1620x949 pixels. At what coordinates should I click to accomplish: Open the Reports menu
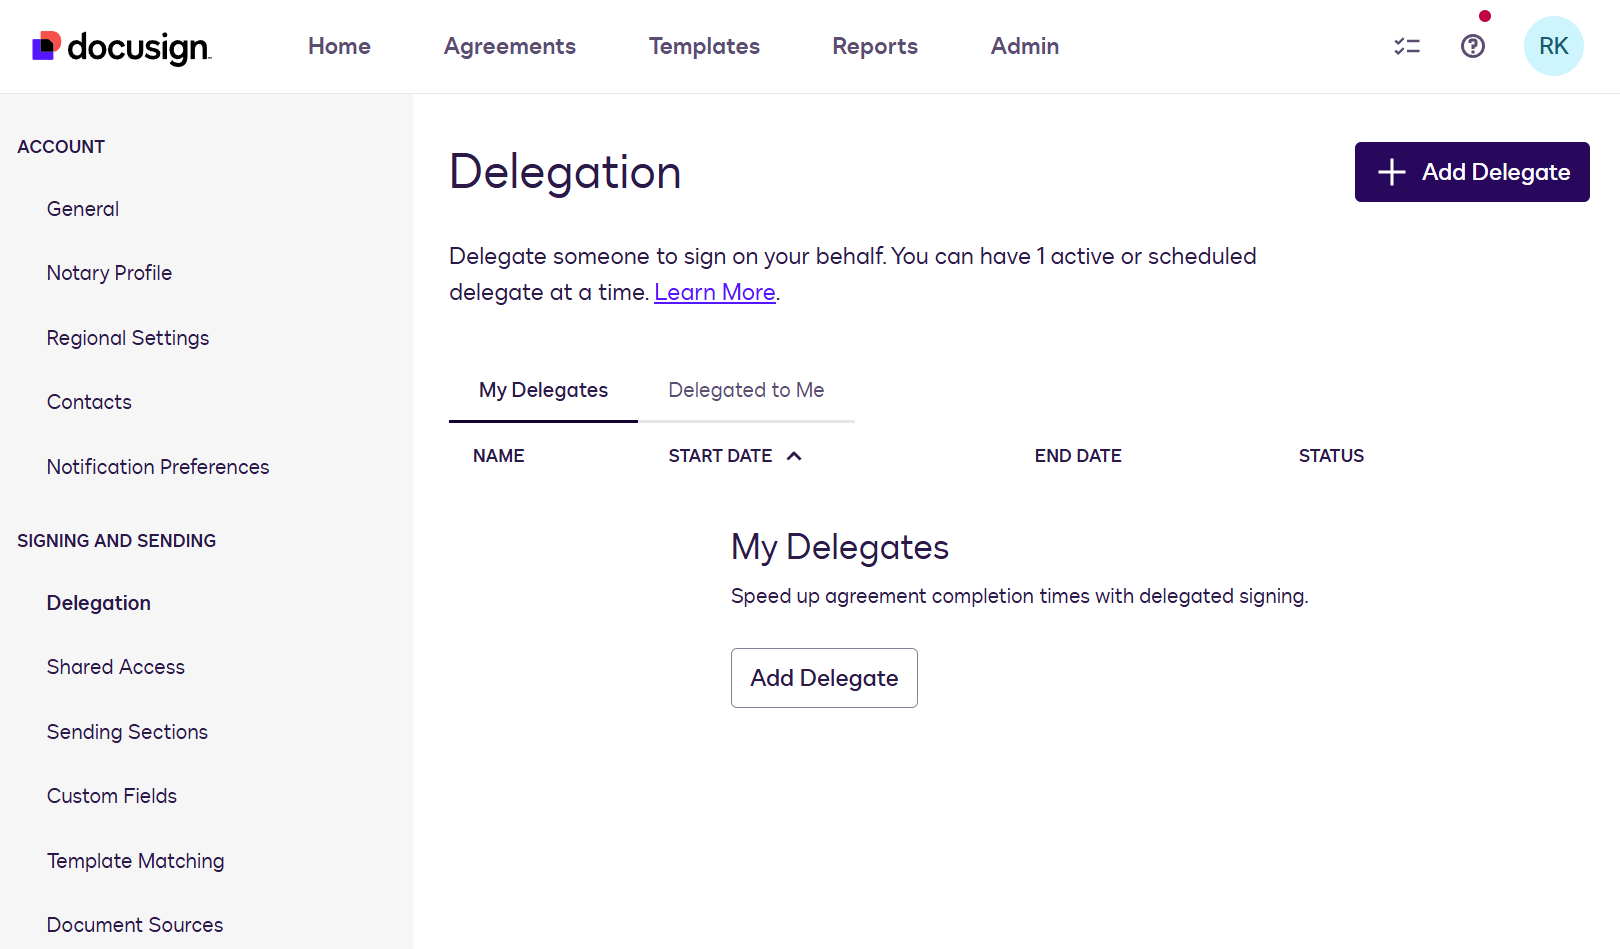click(875, 46)
